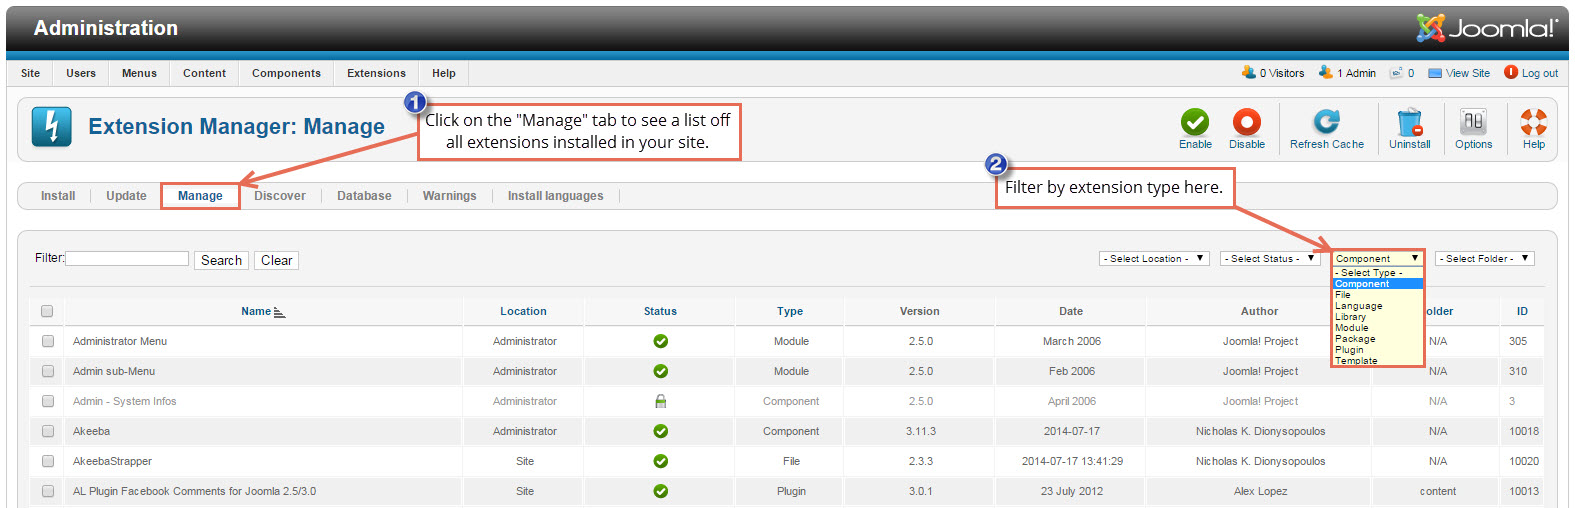Switch to the Warnings tab

pos(449,196)
